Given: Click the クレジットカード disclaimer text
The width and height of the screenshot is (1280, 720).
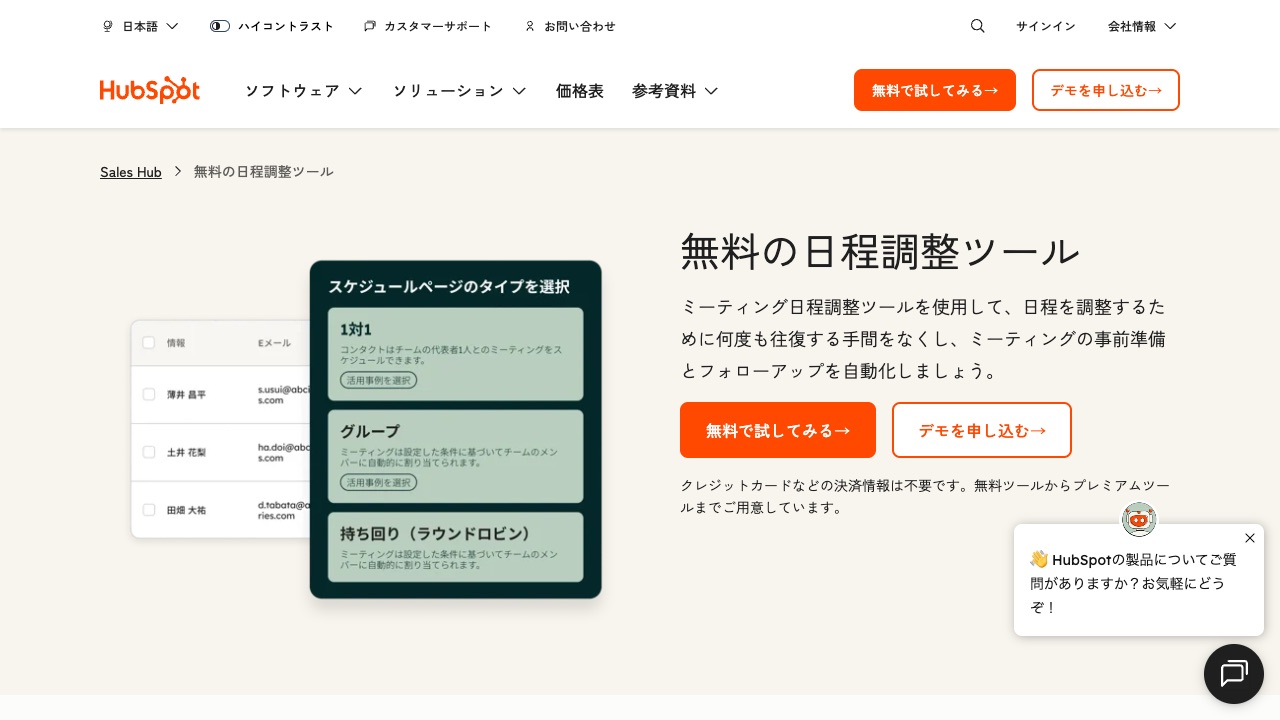Looking at the screenshot, I should pos(925,496).
